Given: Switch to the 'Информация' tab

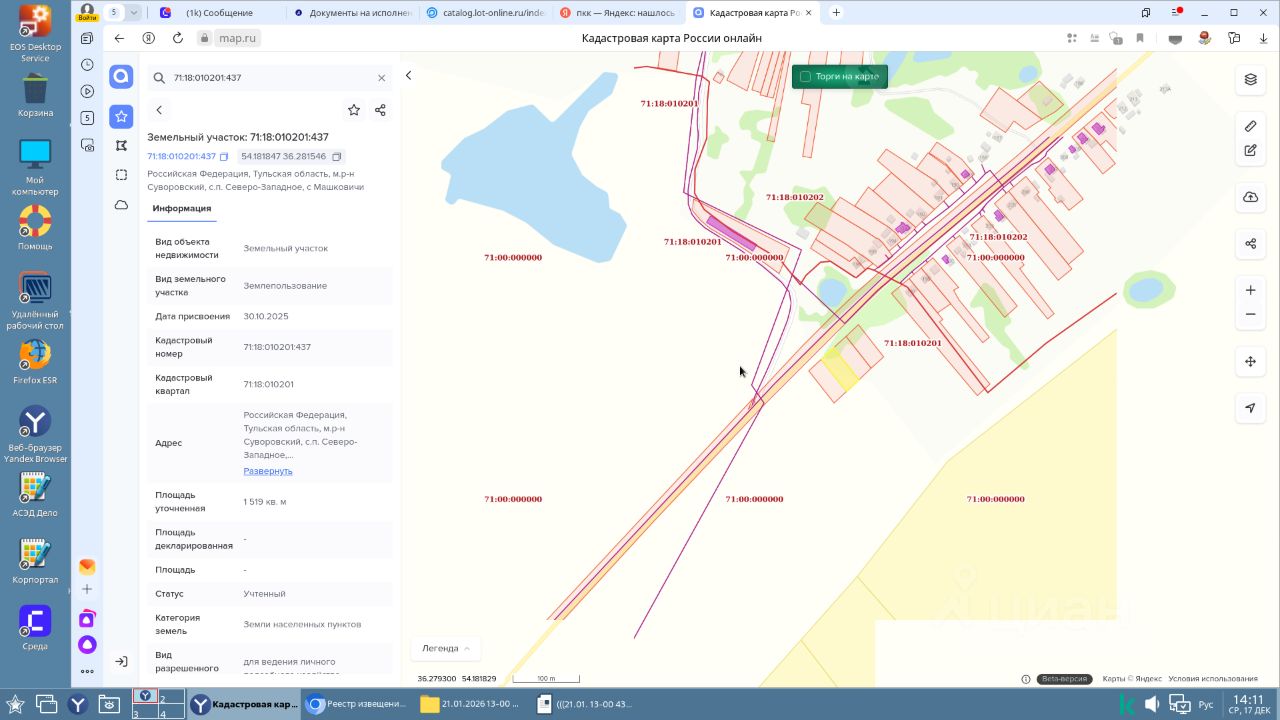Looking at the screenshot, I should click(181, 208).
